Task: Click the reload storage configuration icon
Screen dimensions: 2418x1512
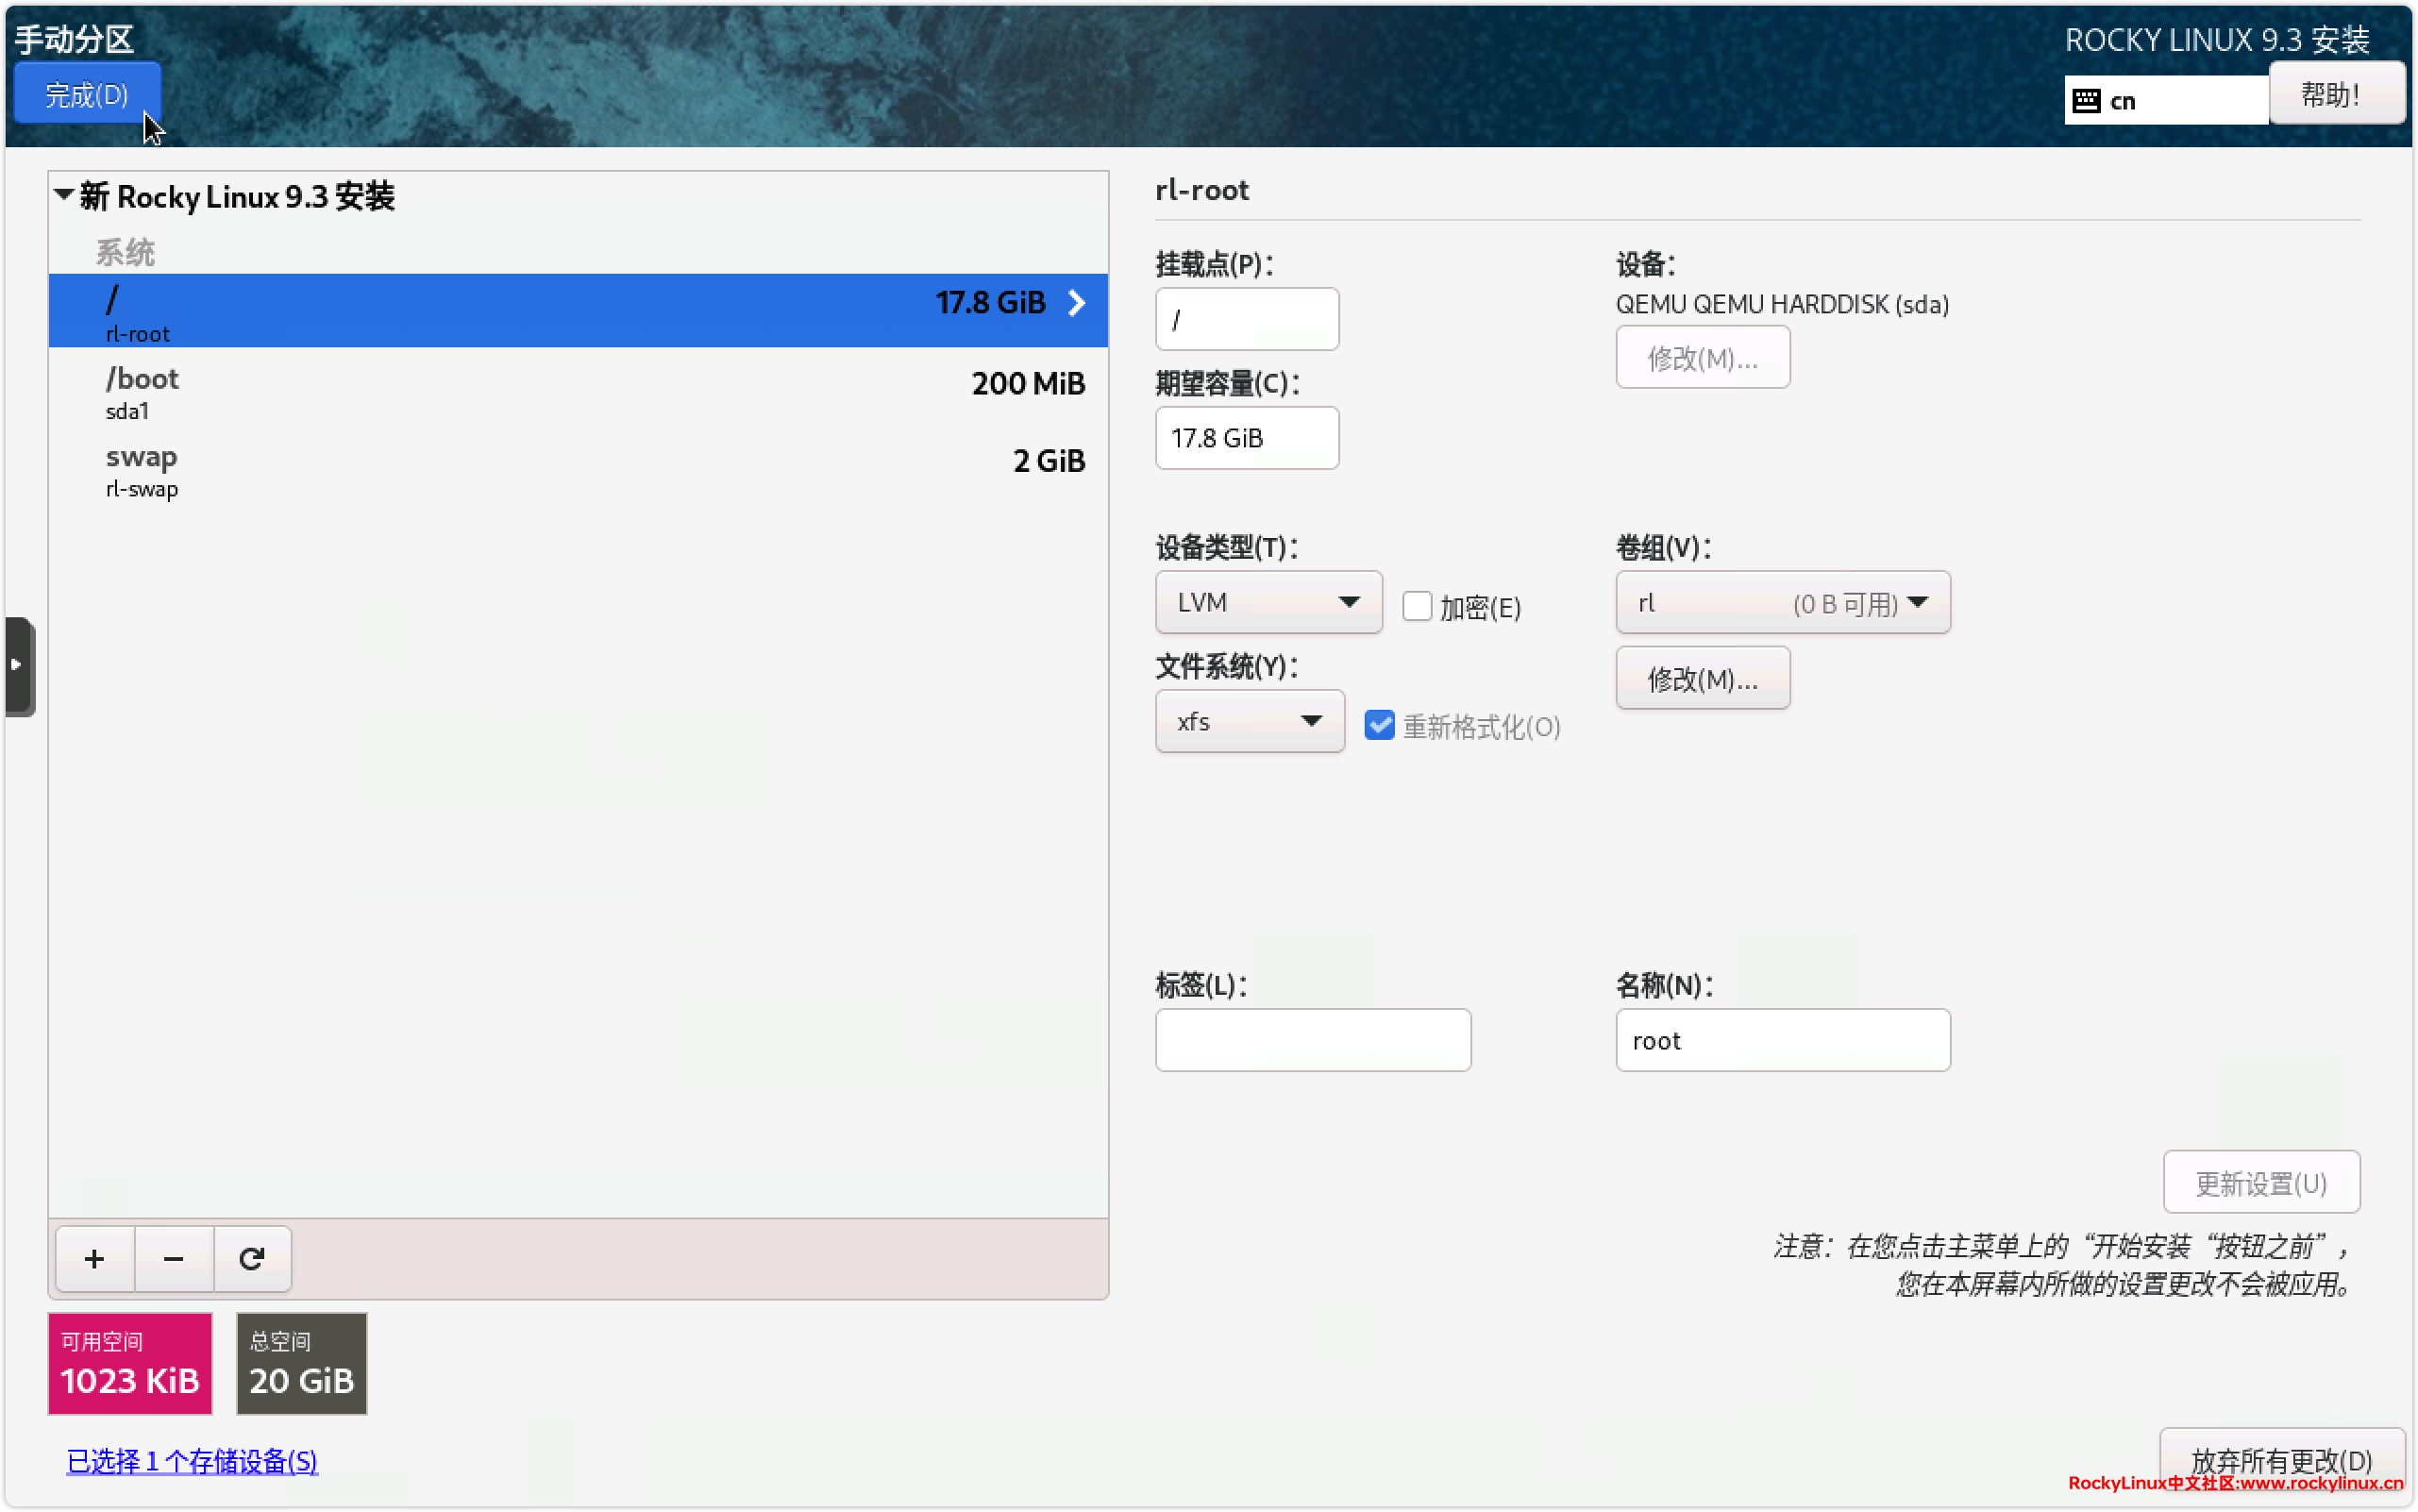Action: [x=251, y=1258]
